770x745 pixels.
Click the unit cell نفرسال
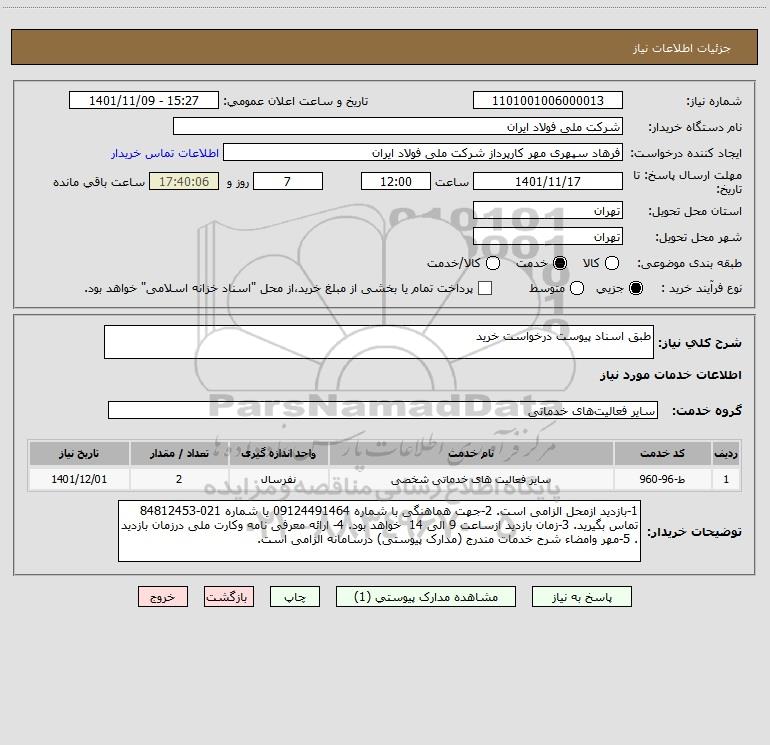click(278, 479)
